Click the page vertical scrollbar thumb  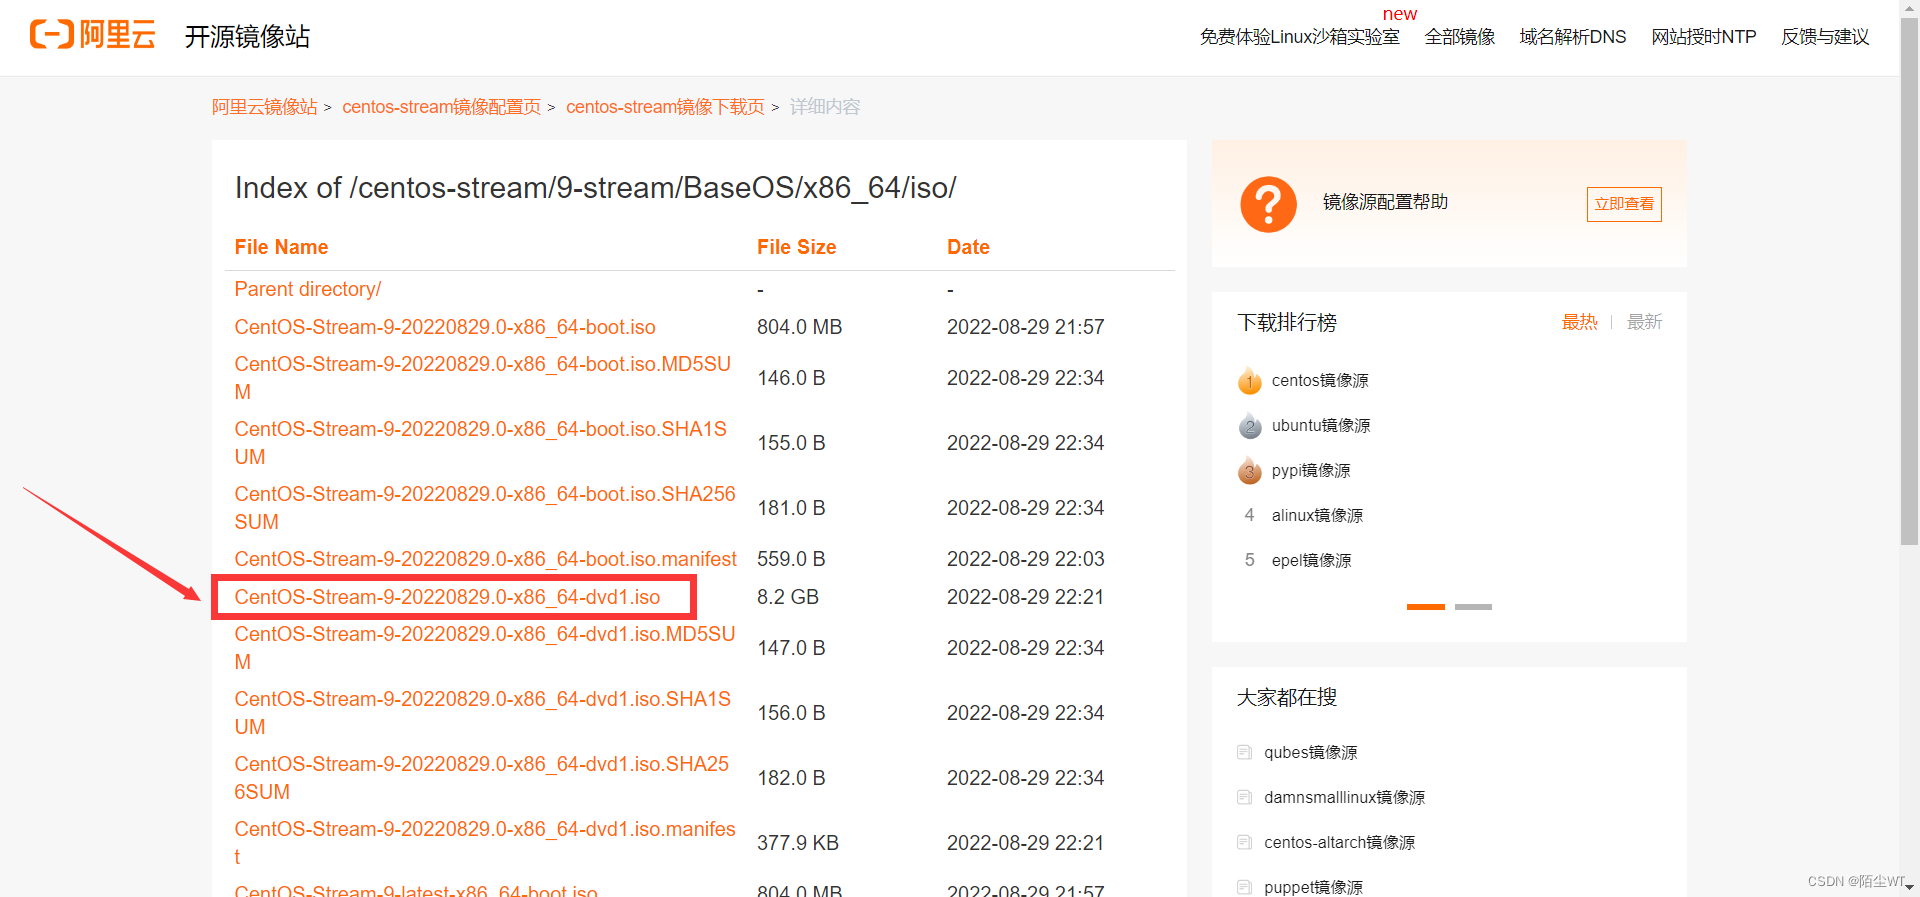(x=1909, y=280)
